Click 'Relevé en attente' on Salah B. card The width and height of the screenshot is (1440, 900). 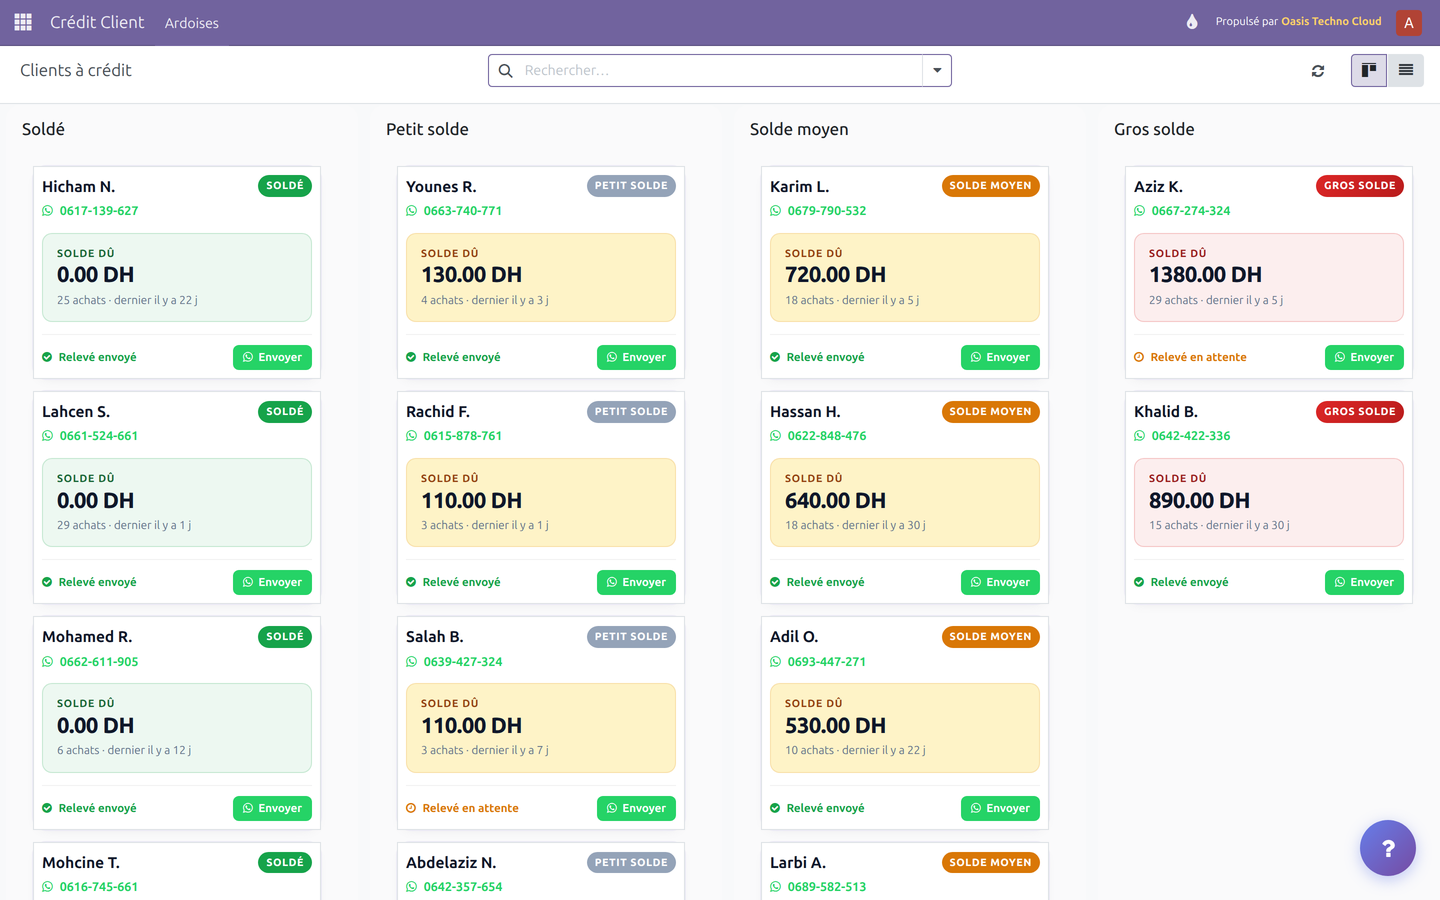click(462, 808)
